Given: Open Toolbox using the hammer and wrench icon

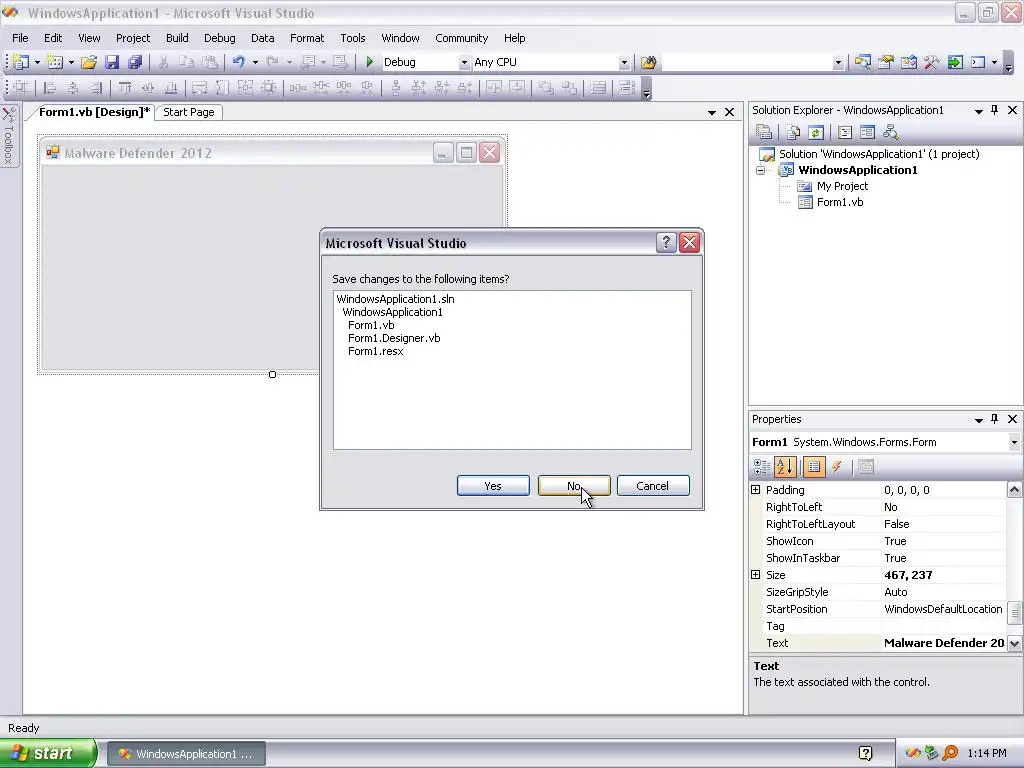Looking at the screenshot, I should point(932,62).
